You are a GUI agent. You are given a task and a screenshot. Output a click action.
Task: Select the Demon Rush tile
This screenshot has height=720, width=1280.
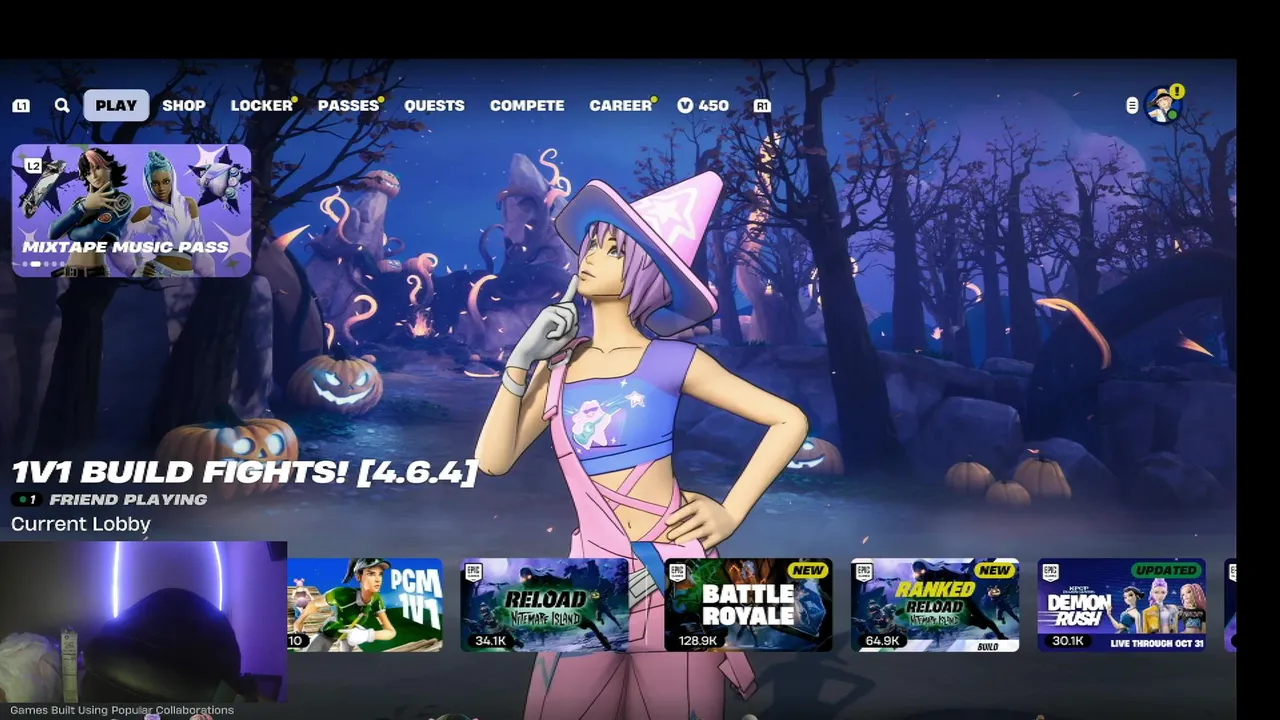coord(1121,605)
